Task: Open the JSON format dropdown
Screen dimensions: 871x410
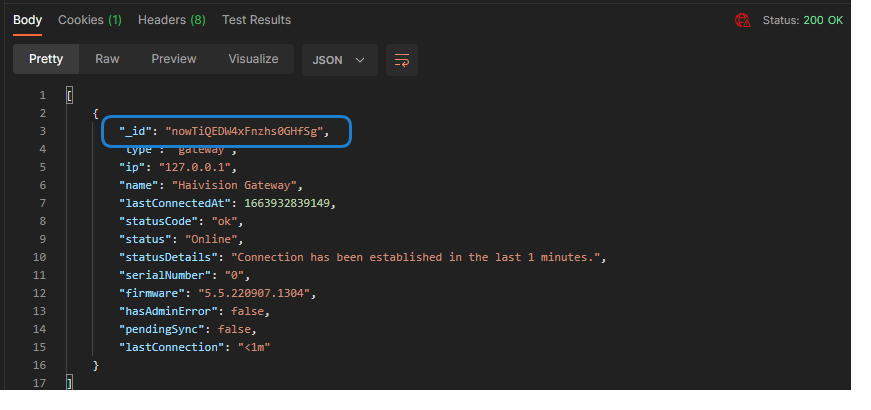Action: 339,60
